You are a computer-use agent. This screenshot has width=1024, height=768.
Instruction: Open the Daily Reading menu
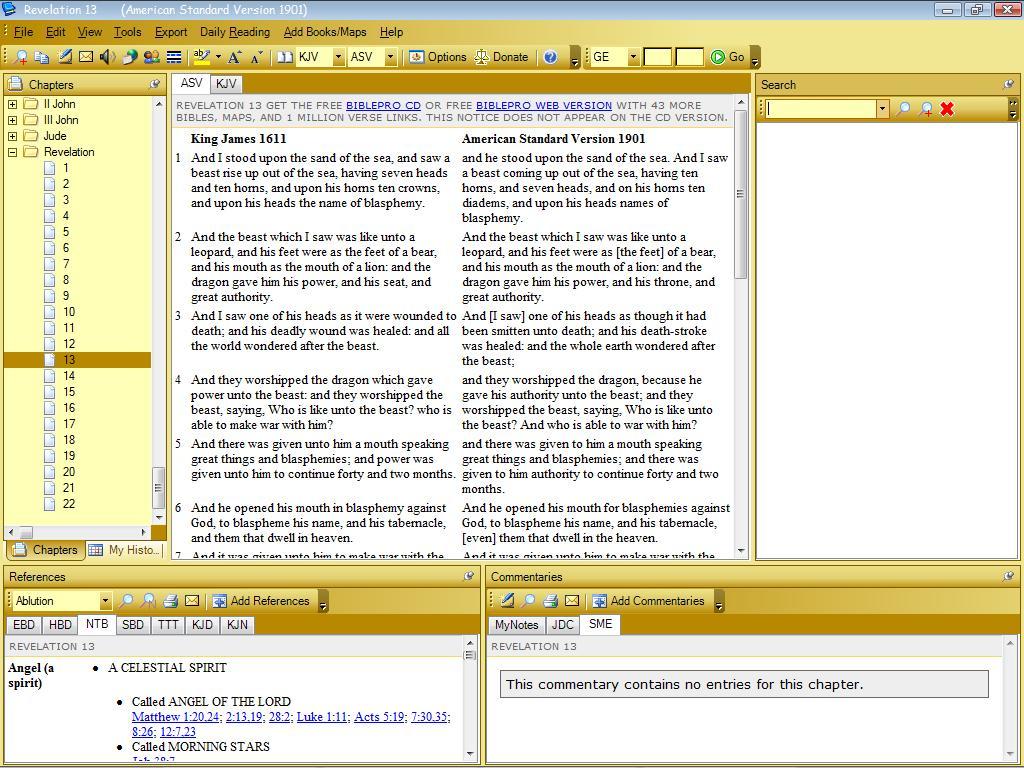(234, 32)
